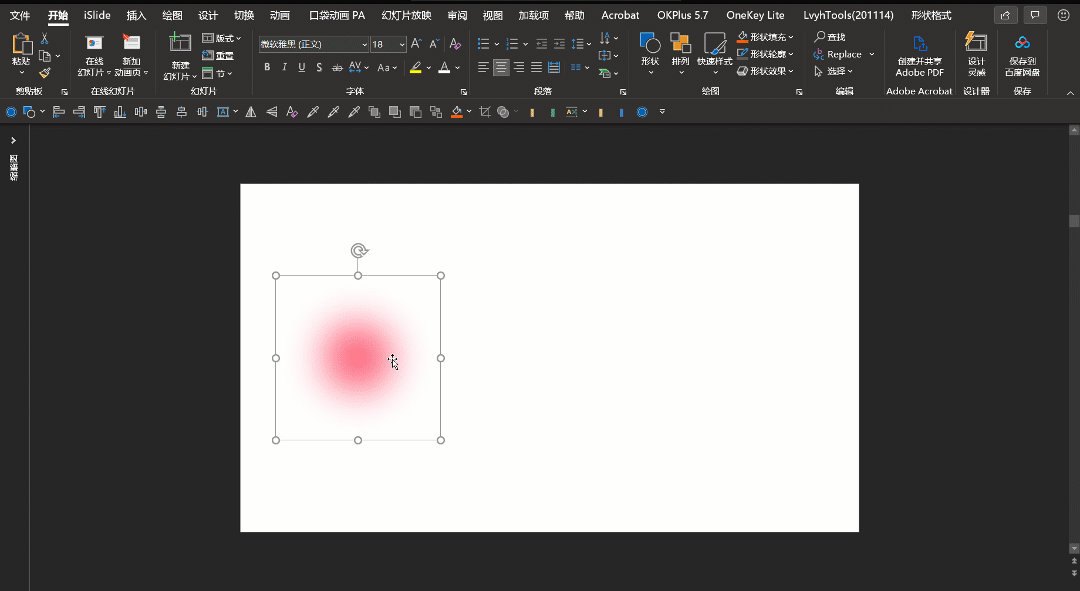1080x591 pixels.
Task: Decrease font size icon
Action: (434, 44)
